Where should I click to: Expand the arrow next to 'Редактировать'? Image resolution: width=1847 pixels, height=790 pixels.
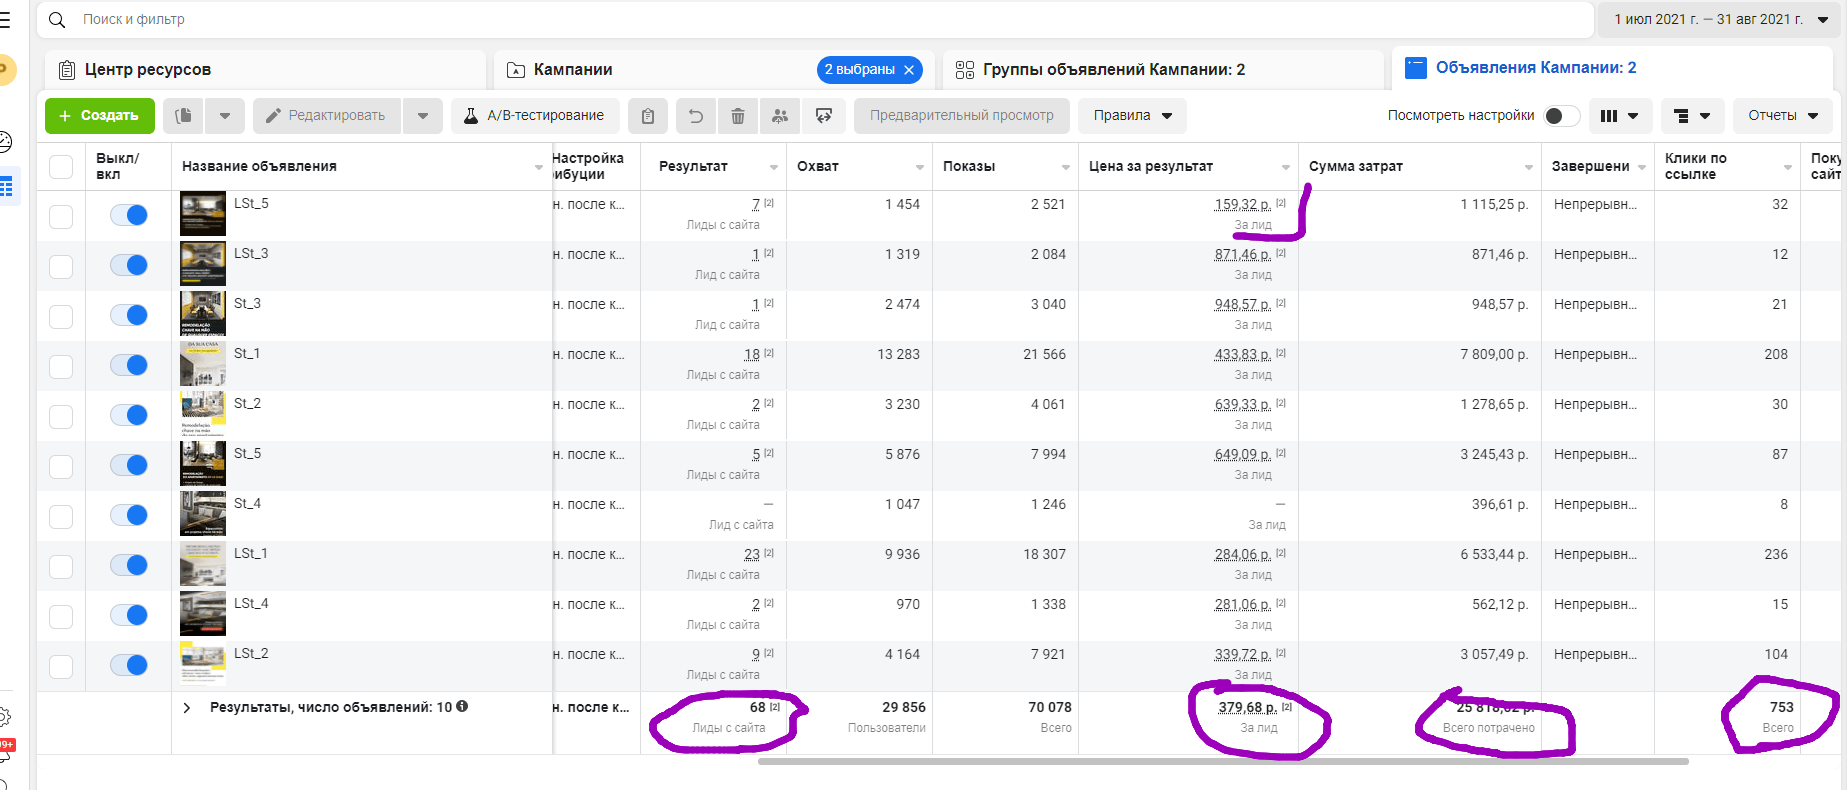[423, 116]
